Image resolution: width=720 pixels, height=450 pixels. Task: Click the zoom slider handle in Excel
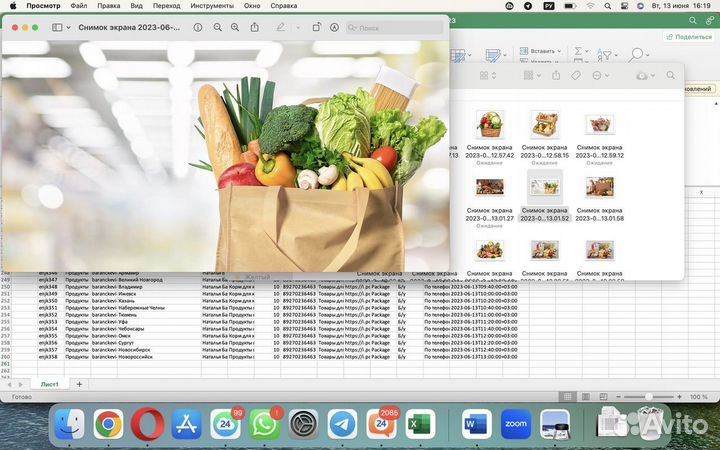click(x=648, y=397)
